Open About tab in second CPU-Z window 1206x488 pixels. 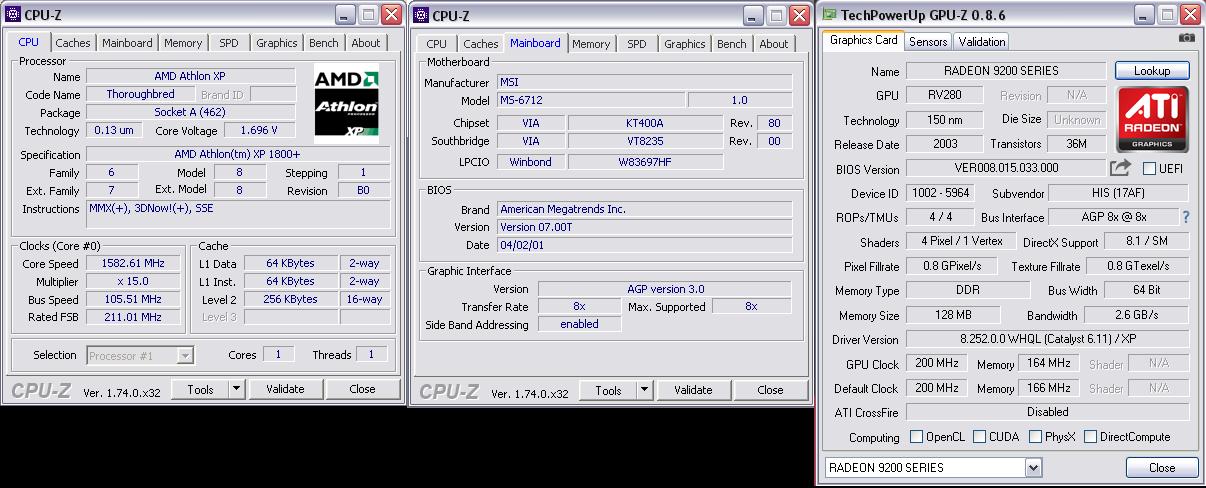[774, 44]
